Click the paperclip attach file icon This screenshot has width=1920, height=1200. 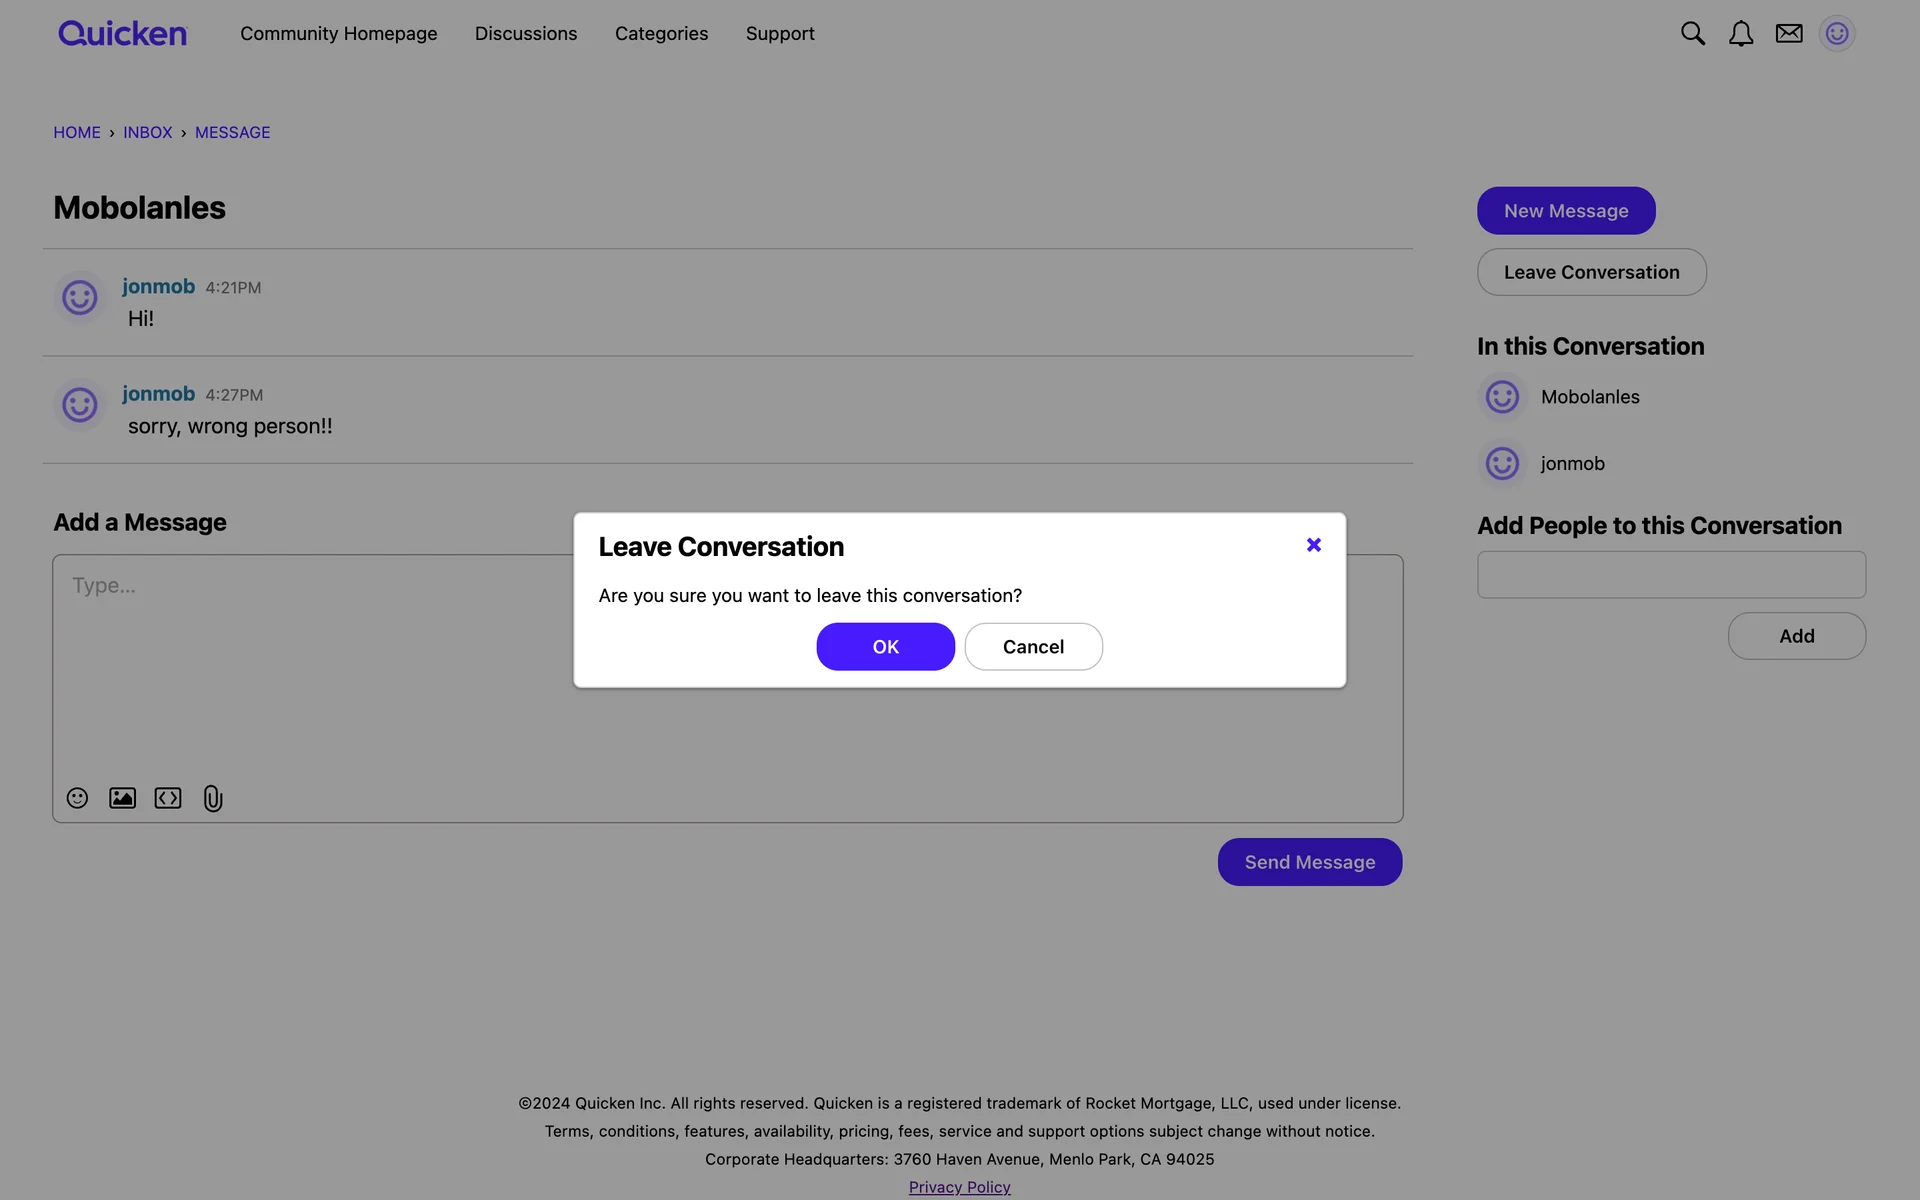pyautogui.click(x=213, y=798)
